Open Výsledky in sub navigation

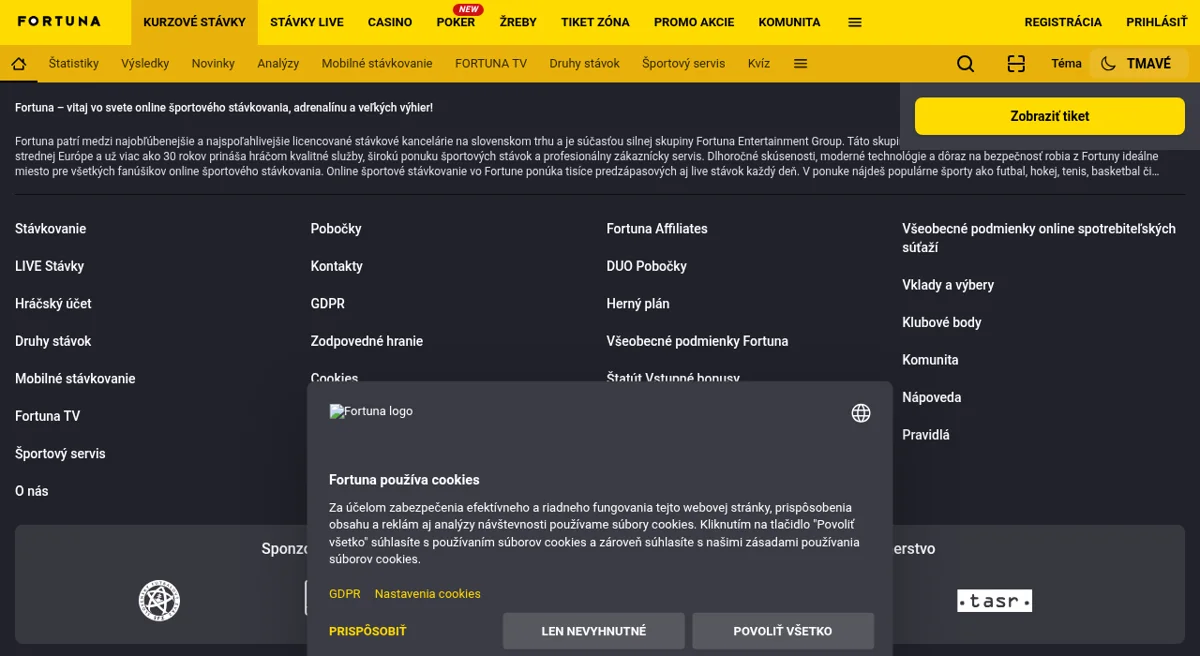[145, 64]
